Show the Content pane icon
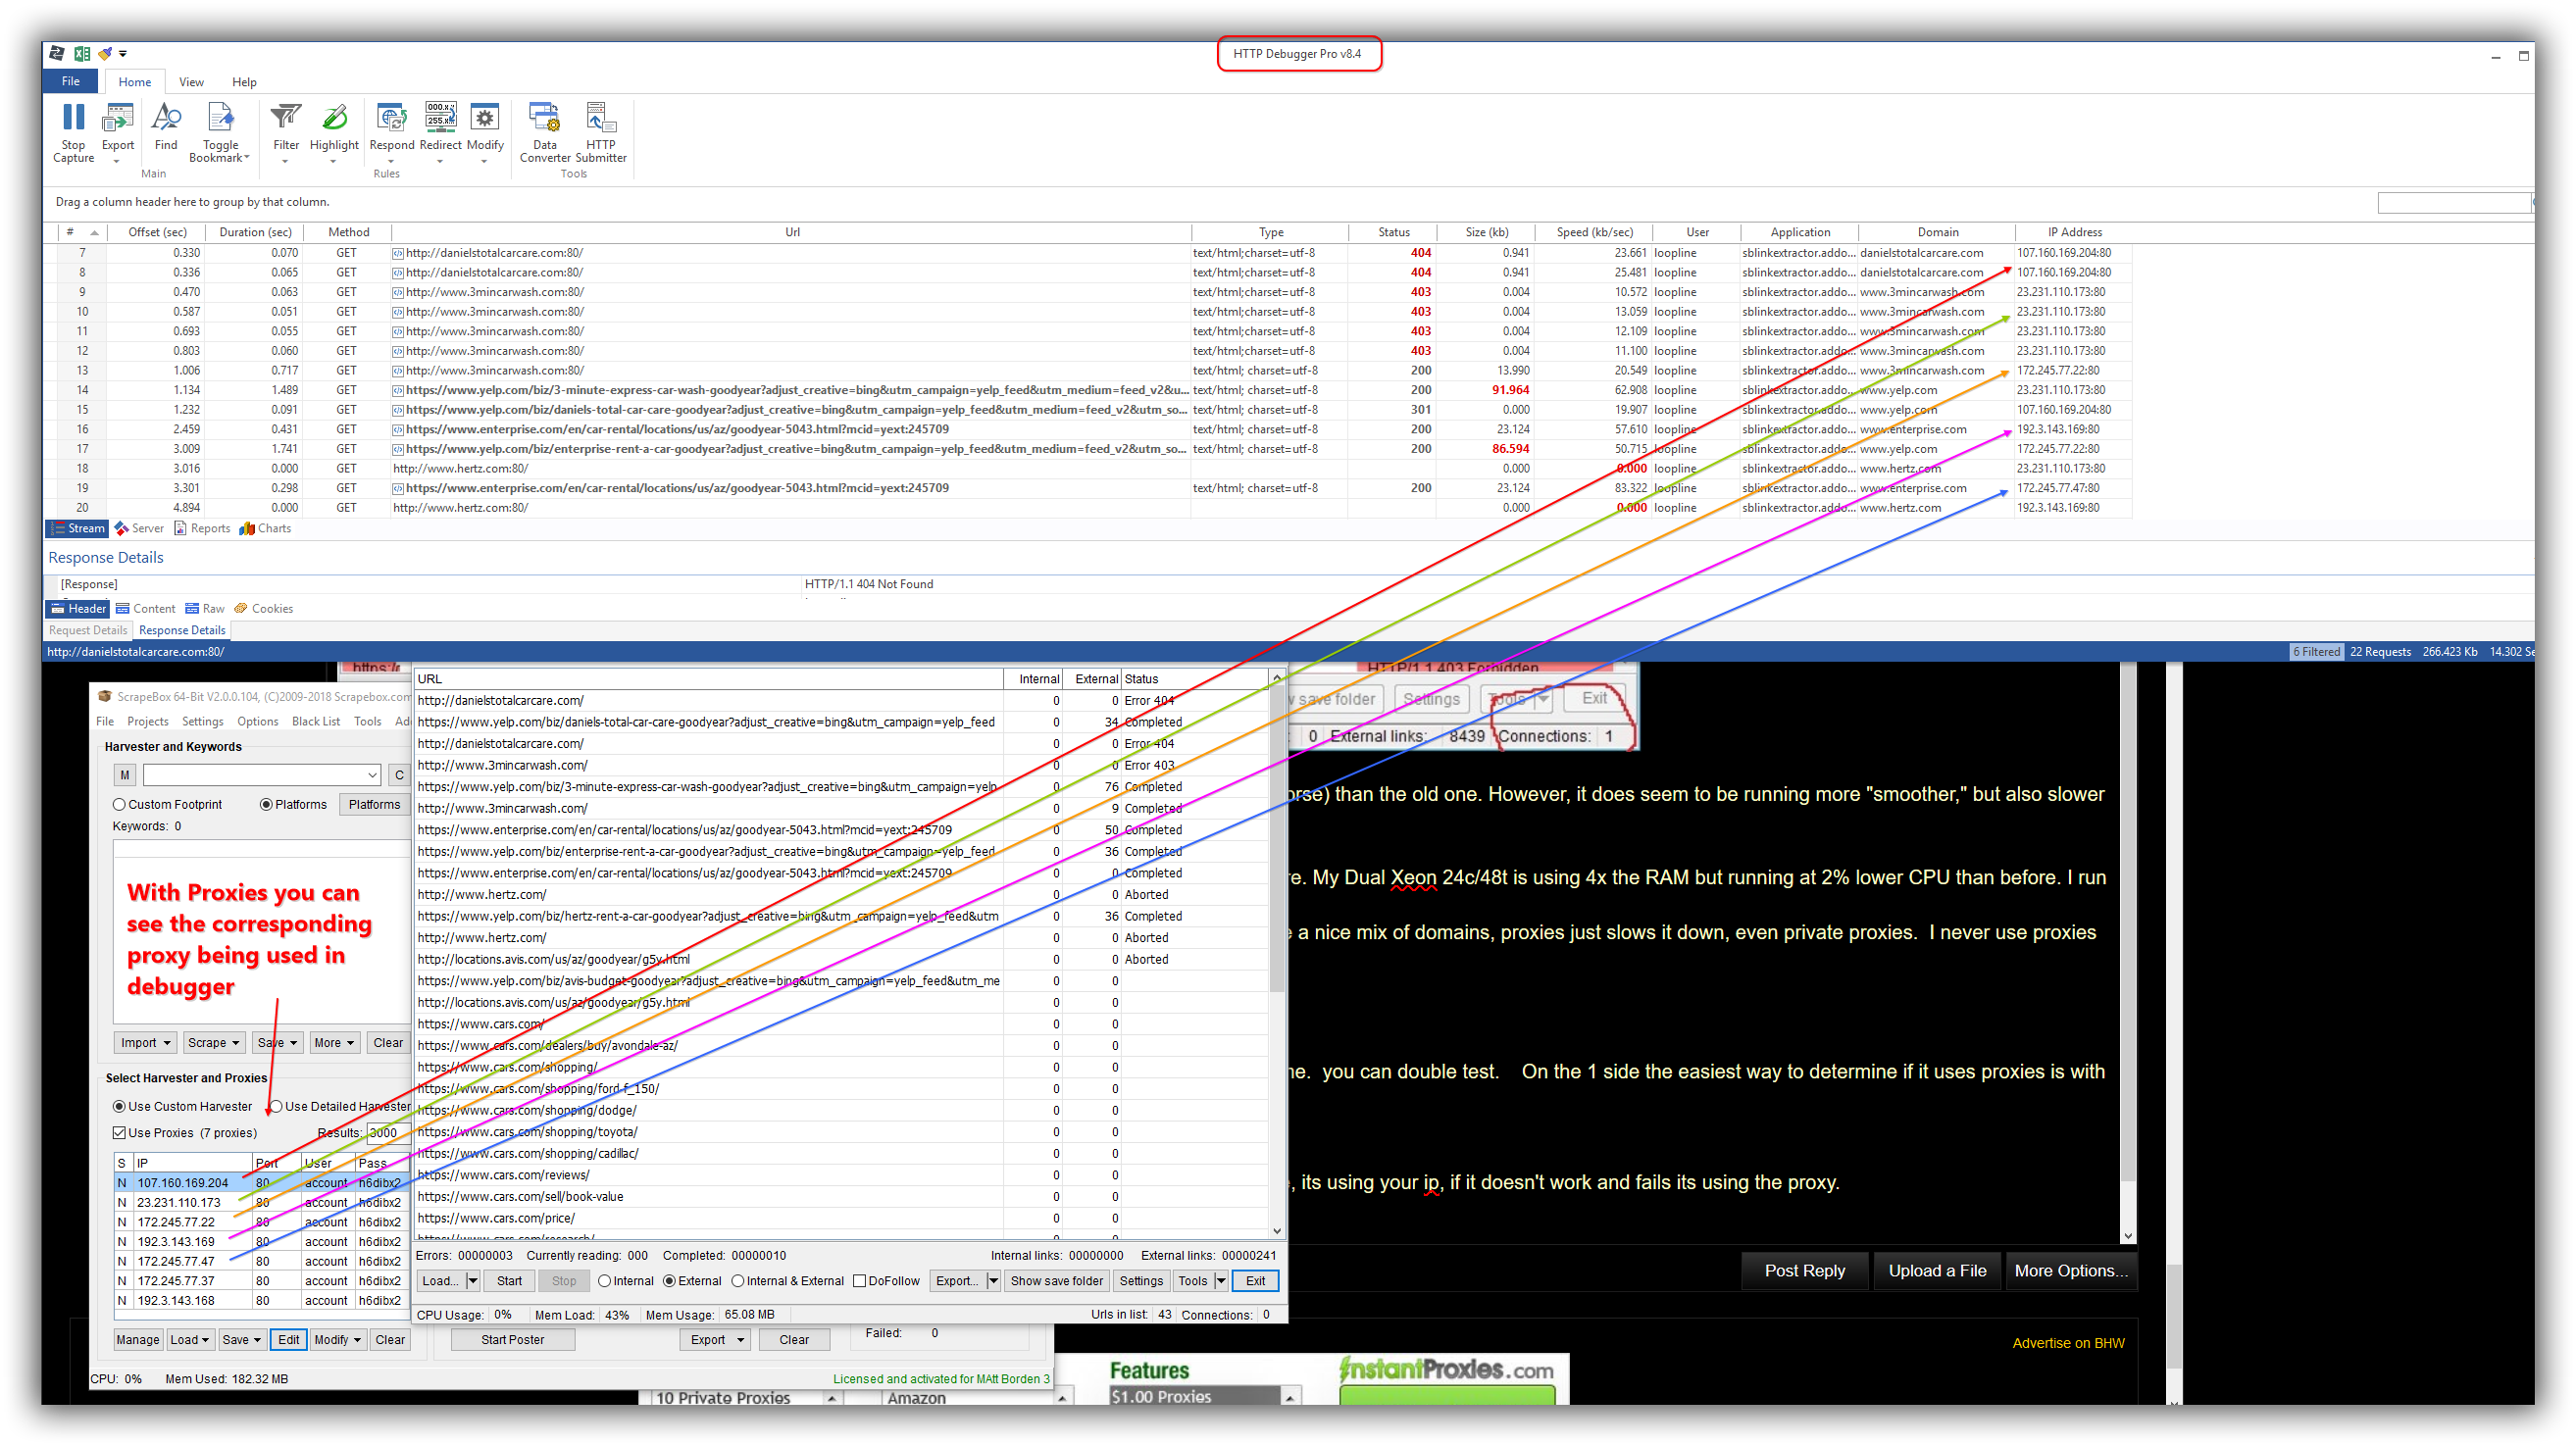This screenshot has height=1446, width=2576. point(123,609)
